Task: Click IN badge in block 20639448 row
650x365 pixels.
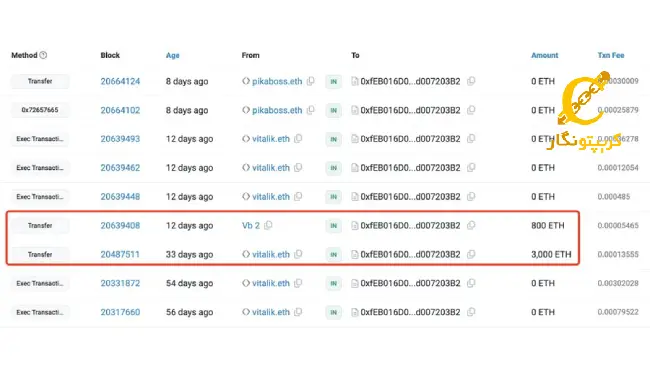Action: pyautogui.click(x=333, y=197)
